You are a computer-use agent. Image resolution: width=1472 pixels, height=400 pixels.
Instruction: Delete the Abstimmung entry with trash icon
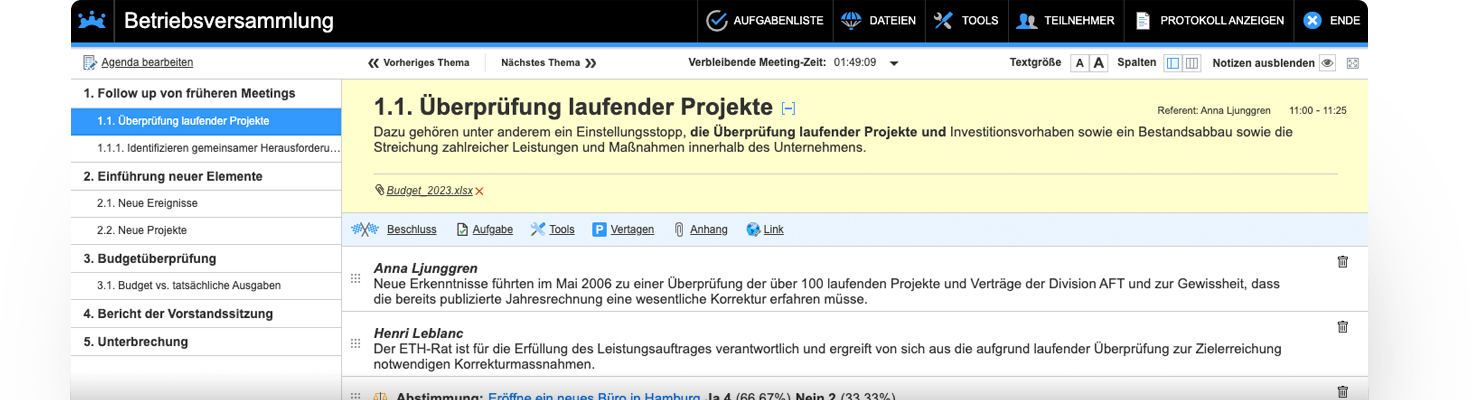point(1342,392)
